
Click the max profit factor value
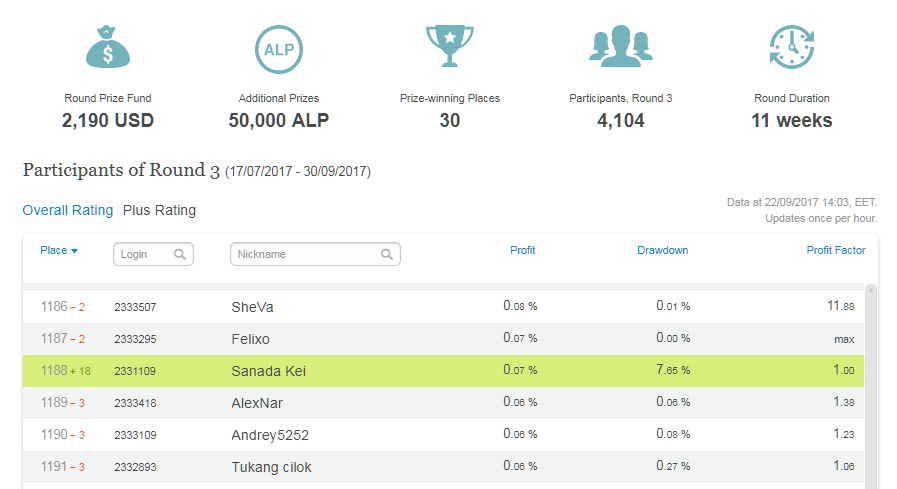(x=844, y=340)
